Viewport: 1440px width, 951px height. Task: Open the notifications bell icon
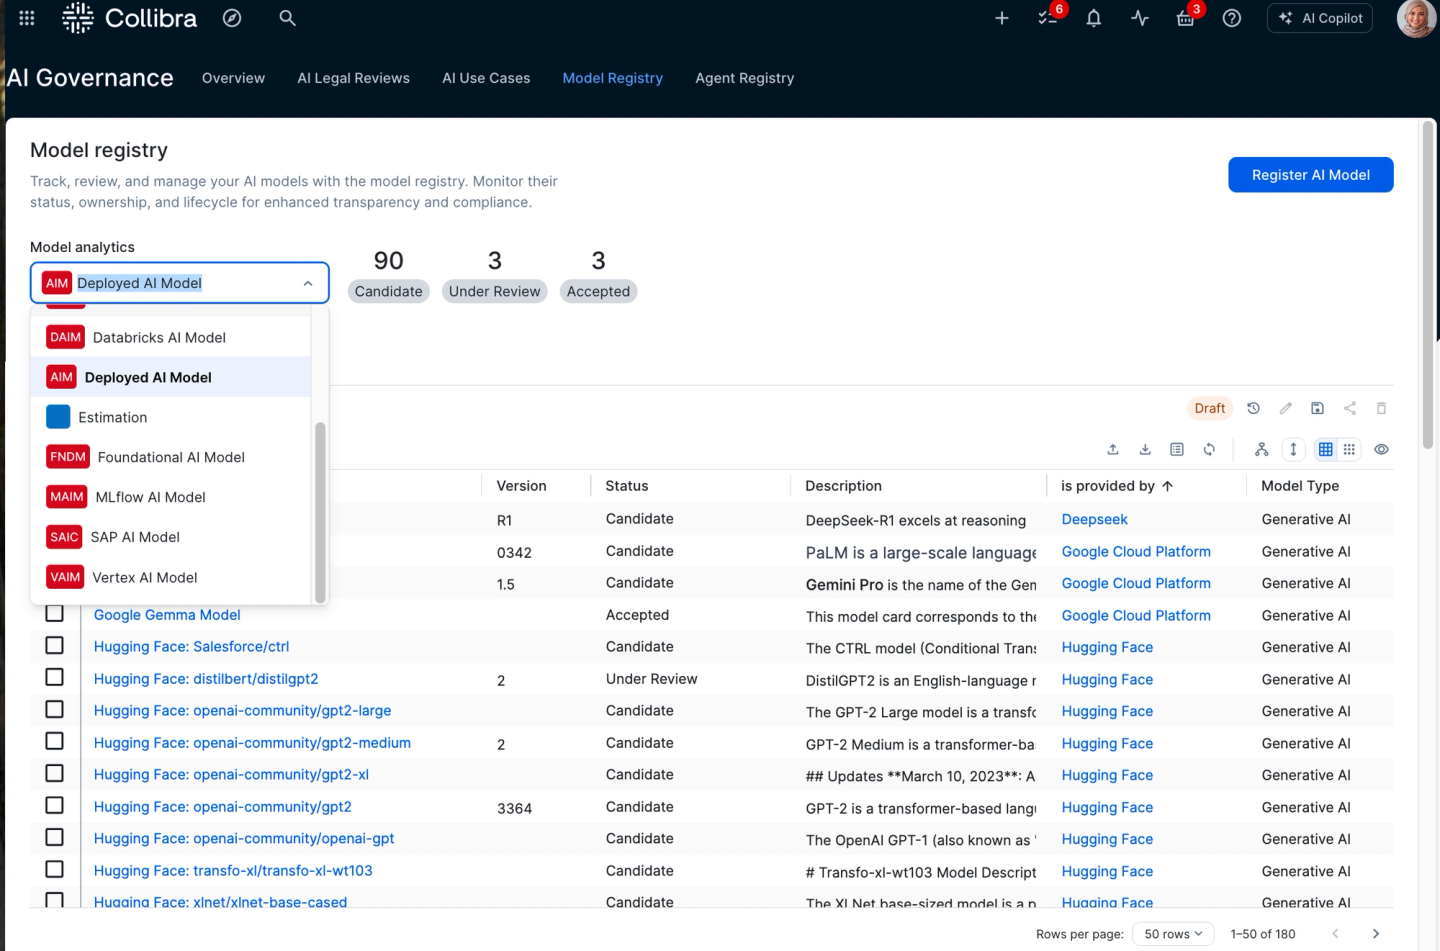1094,18
